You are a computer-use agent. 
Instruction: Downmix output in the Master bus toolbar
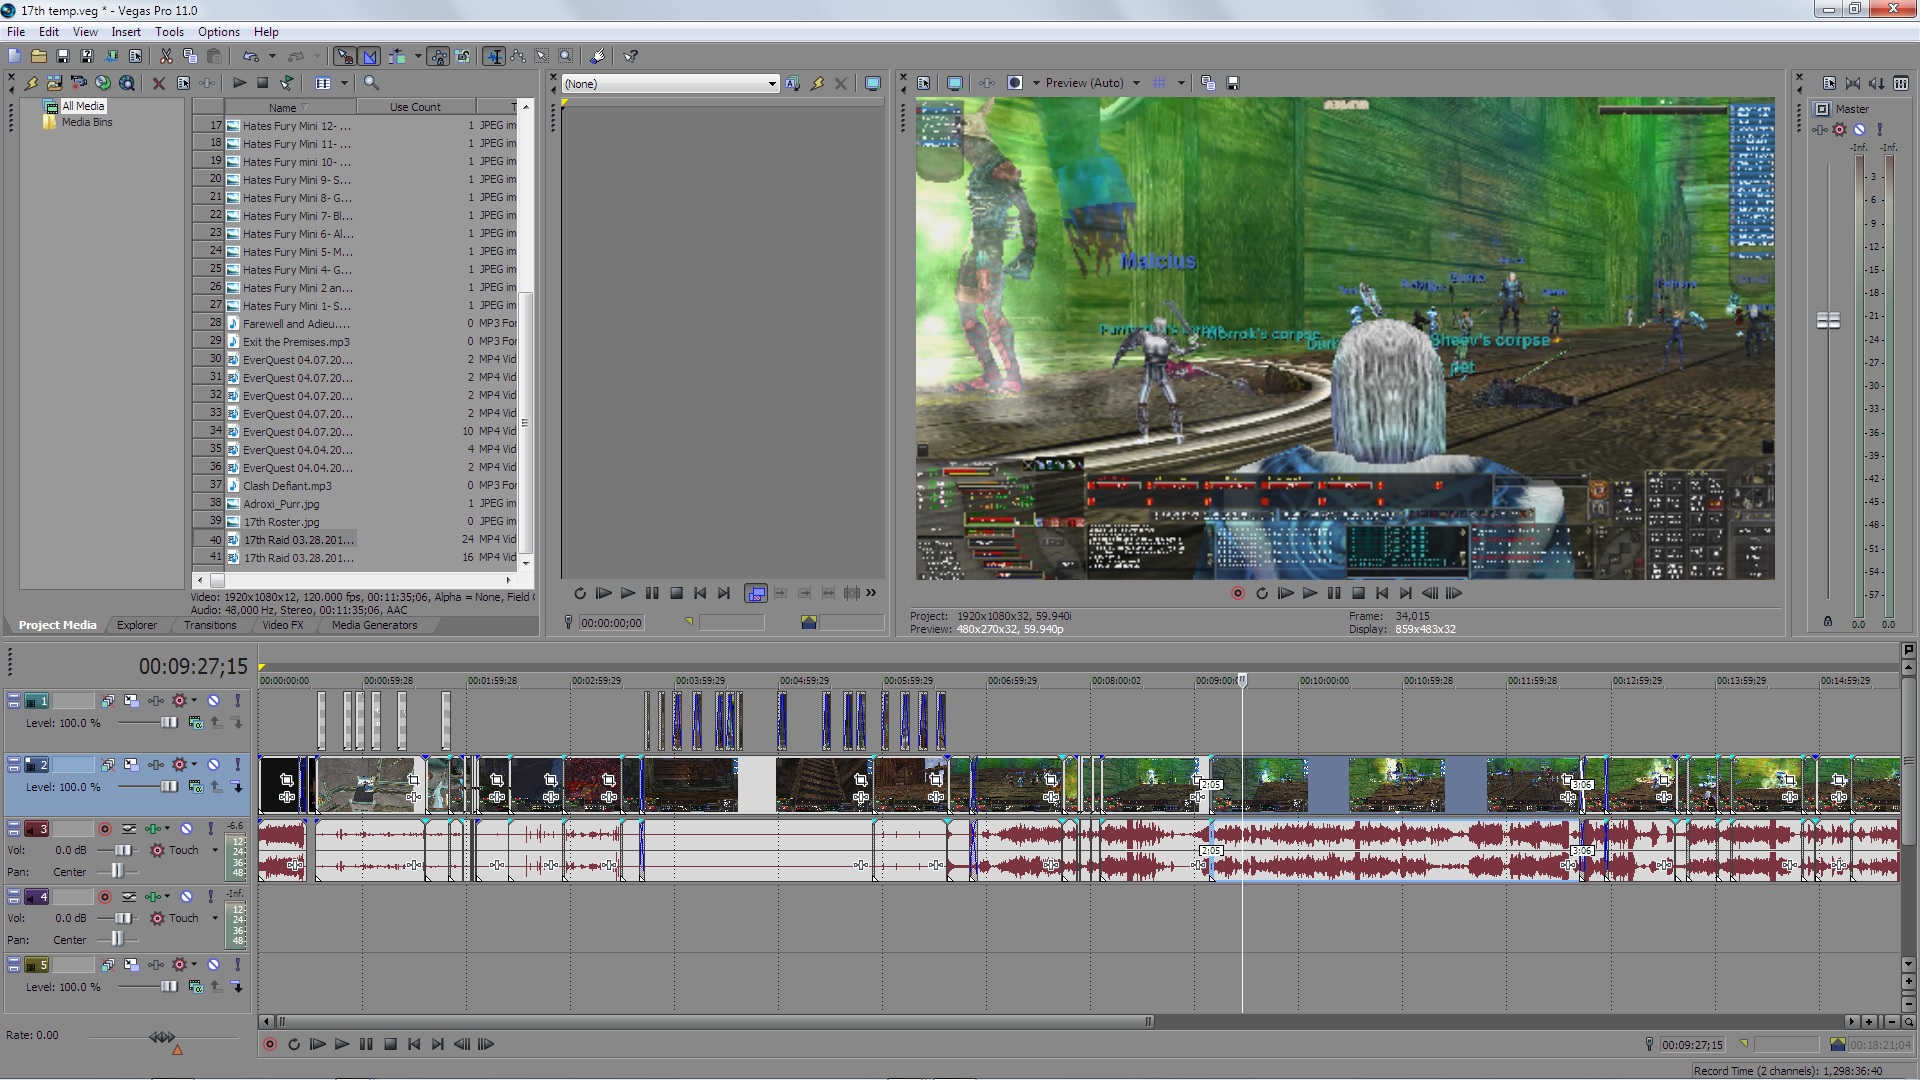click(1852, 83)
